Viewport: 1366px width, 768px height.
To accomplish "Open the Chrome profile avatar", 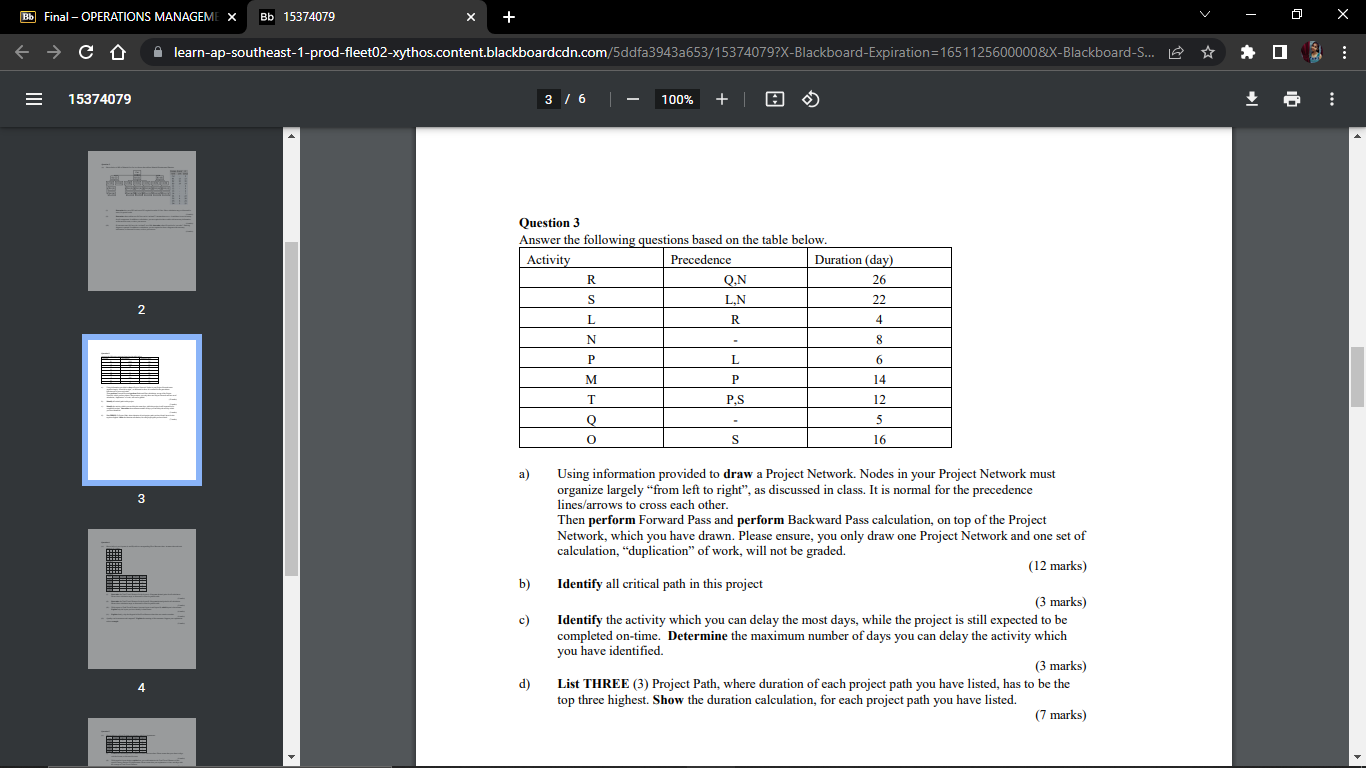I will [x=1311, y=52].
